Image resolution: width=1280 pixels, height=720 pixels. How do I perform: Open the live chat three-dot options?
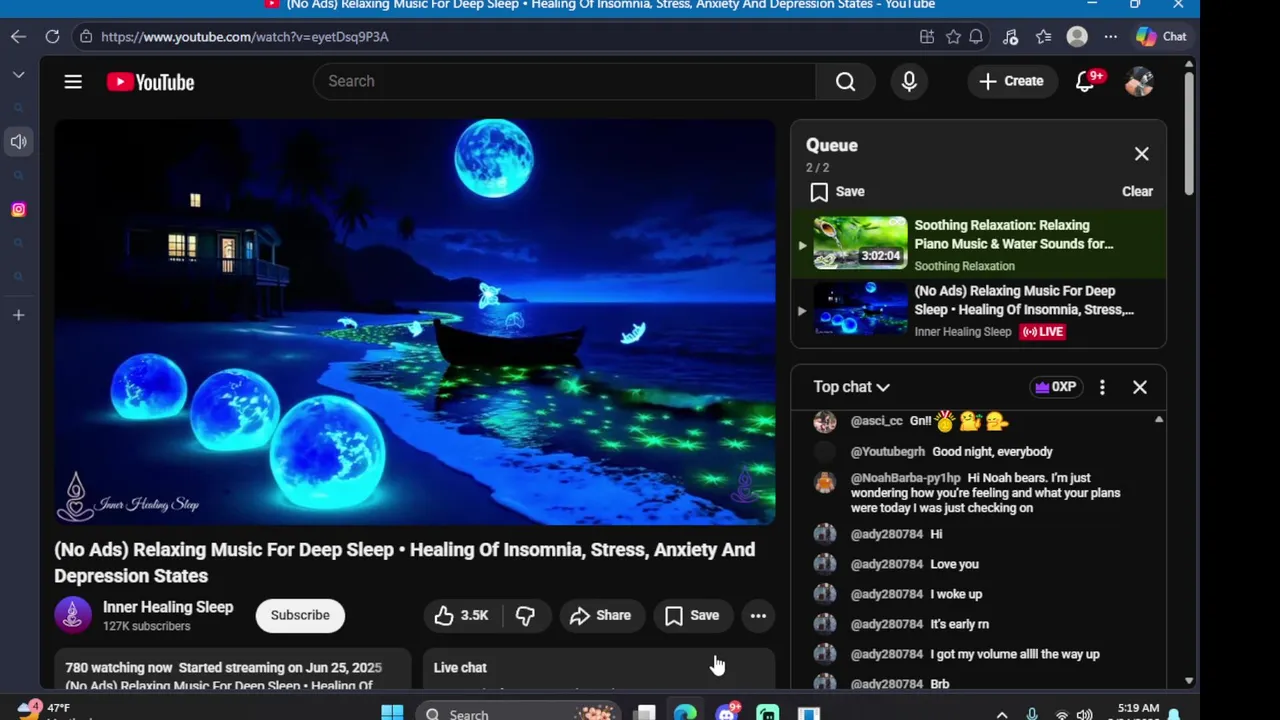click(x=1102, y=387)
